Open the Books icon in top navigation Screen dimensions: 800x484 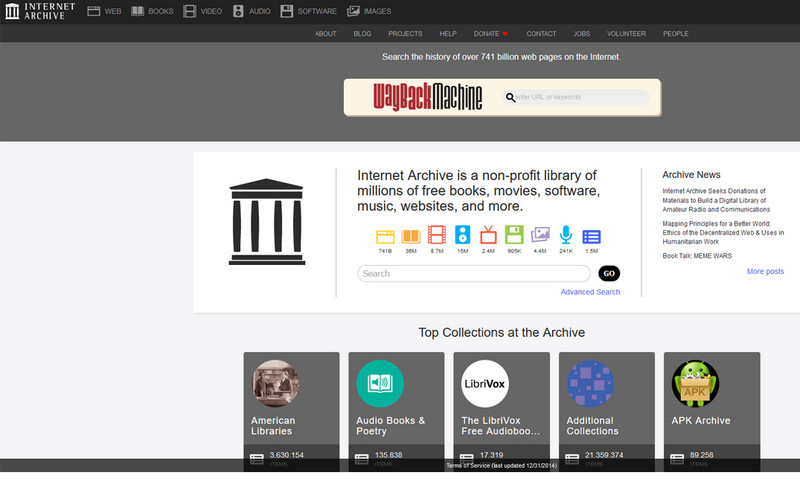(137, 11)
